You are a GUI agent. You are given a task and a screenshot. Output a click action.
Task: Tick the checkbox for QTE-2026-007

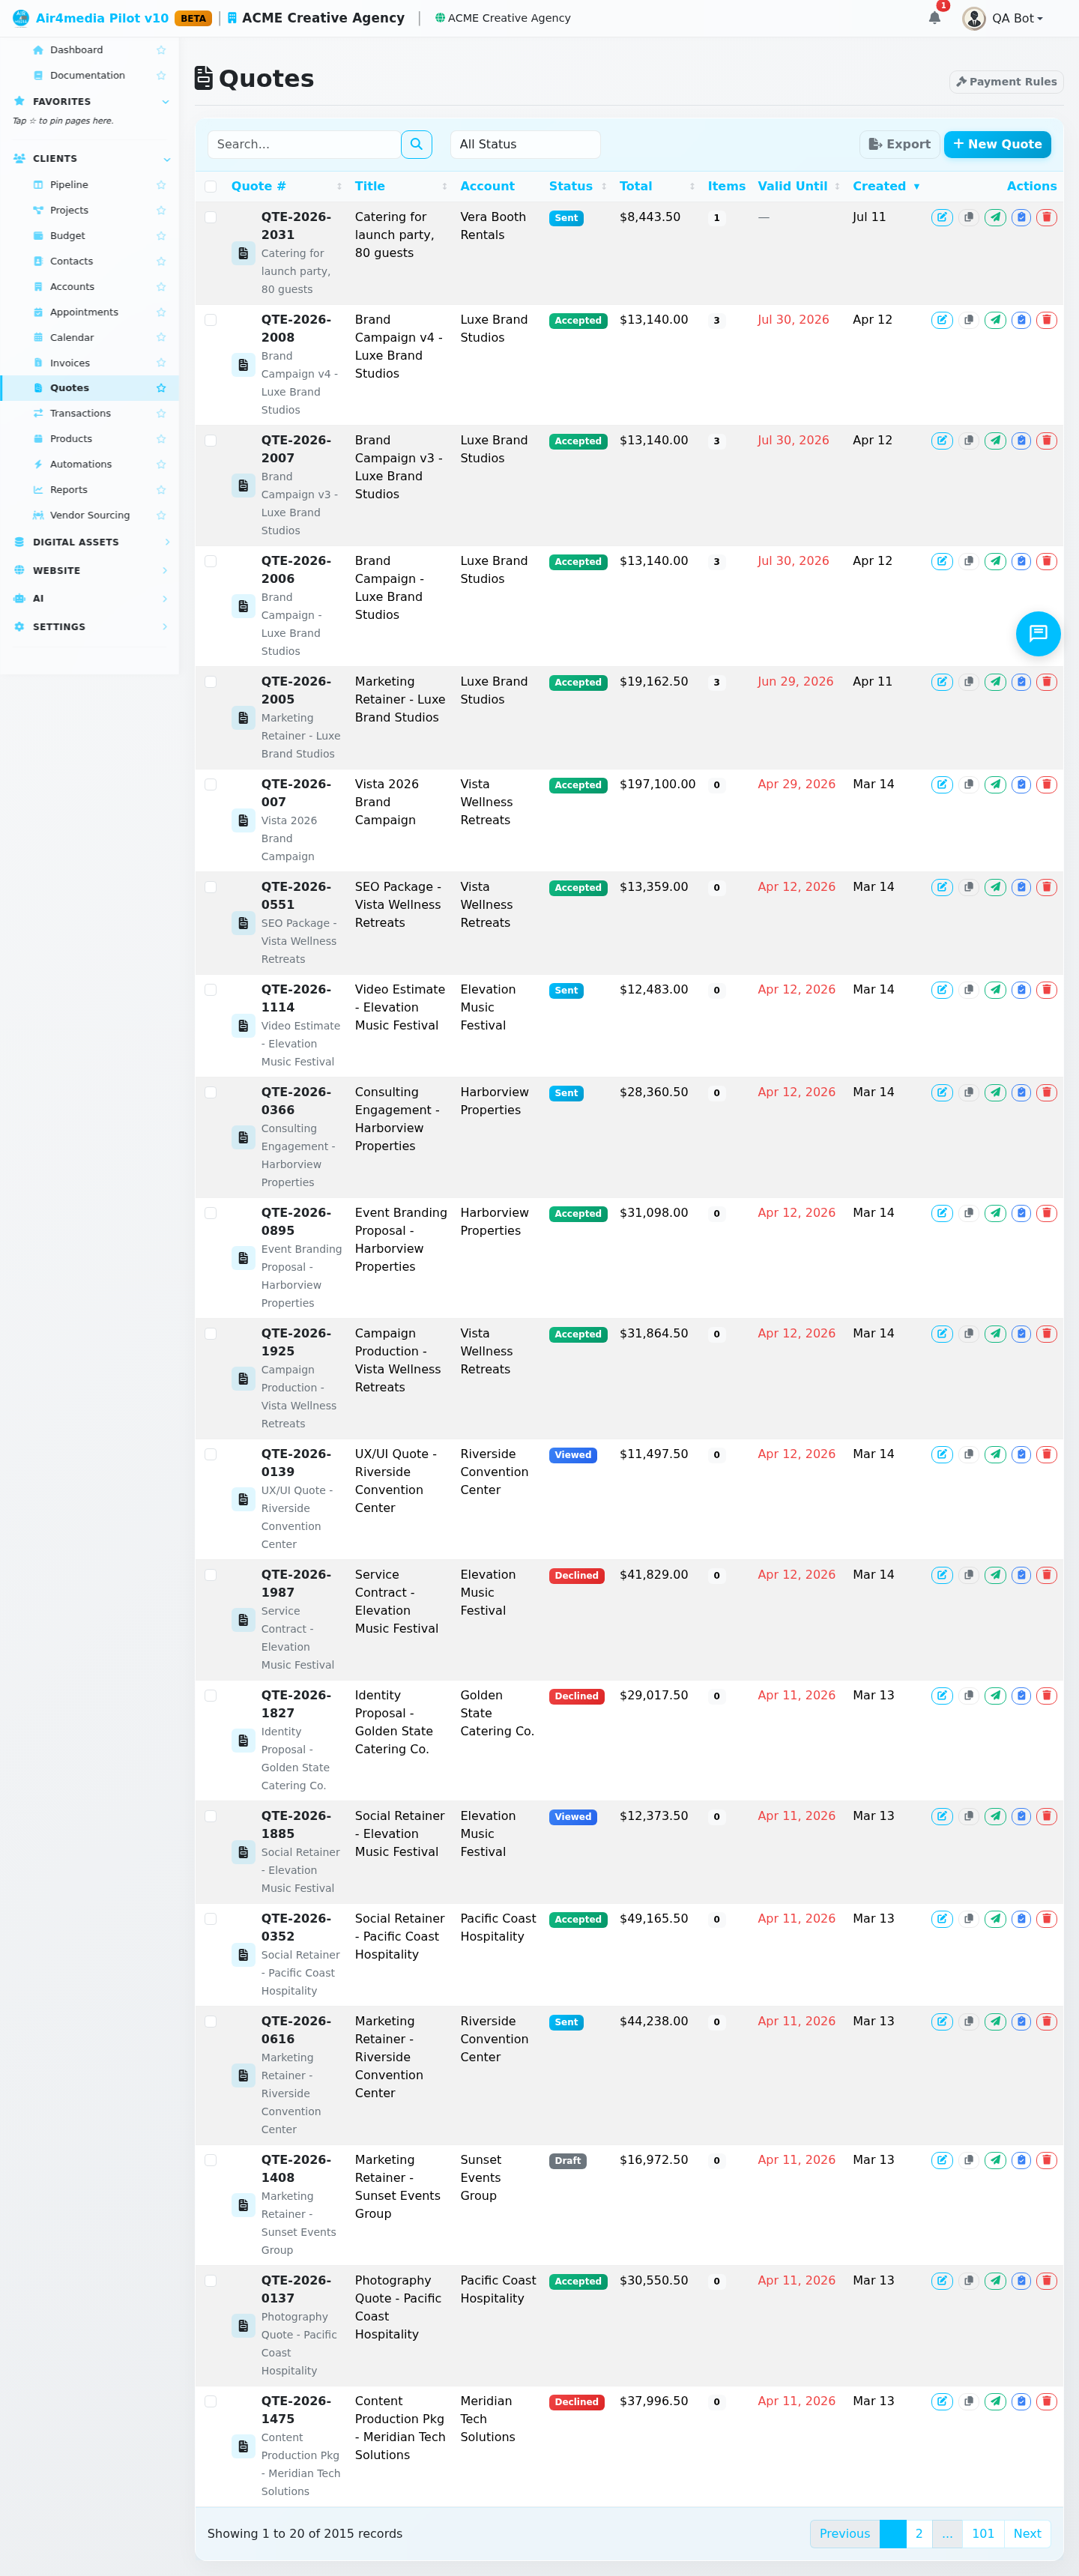(x=211, y=784)
